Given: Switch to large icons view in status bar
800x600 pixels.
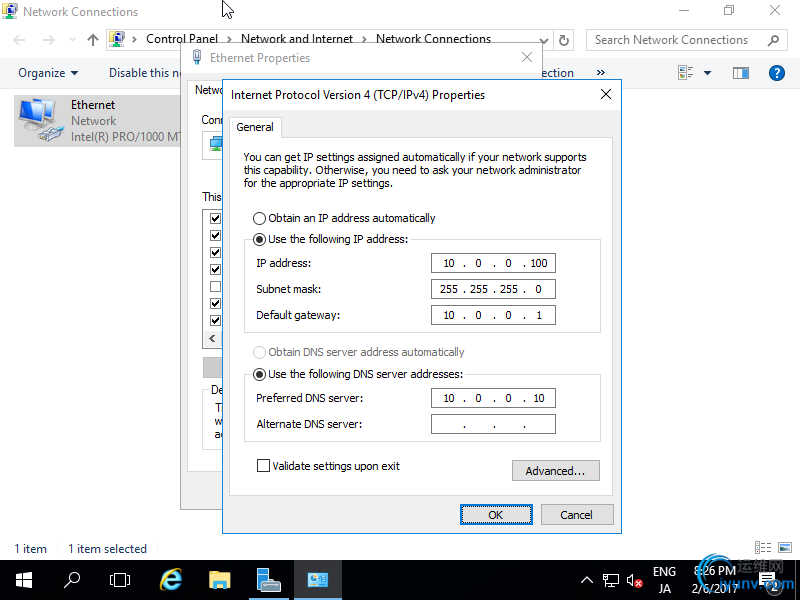Looking at the screenshot, I should 785,547.
